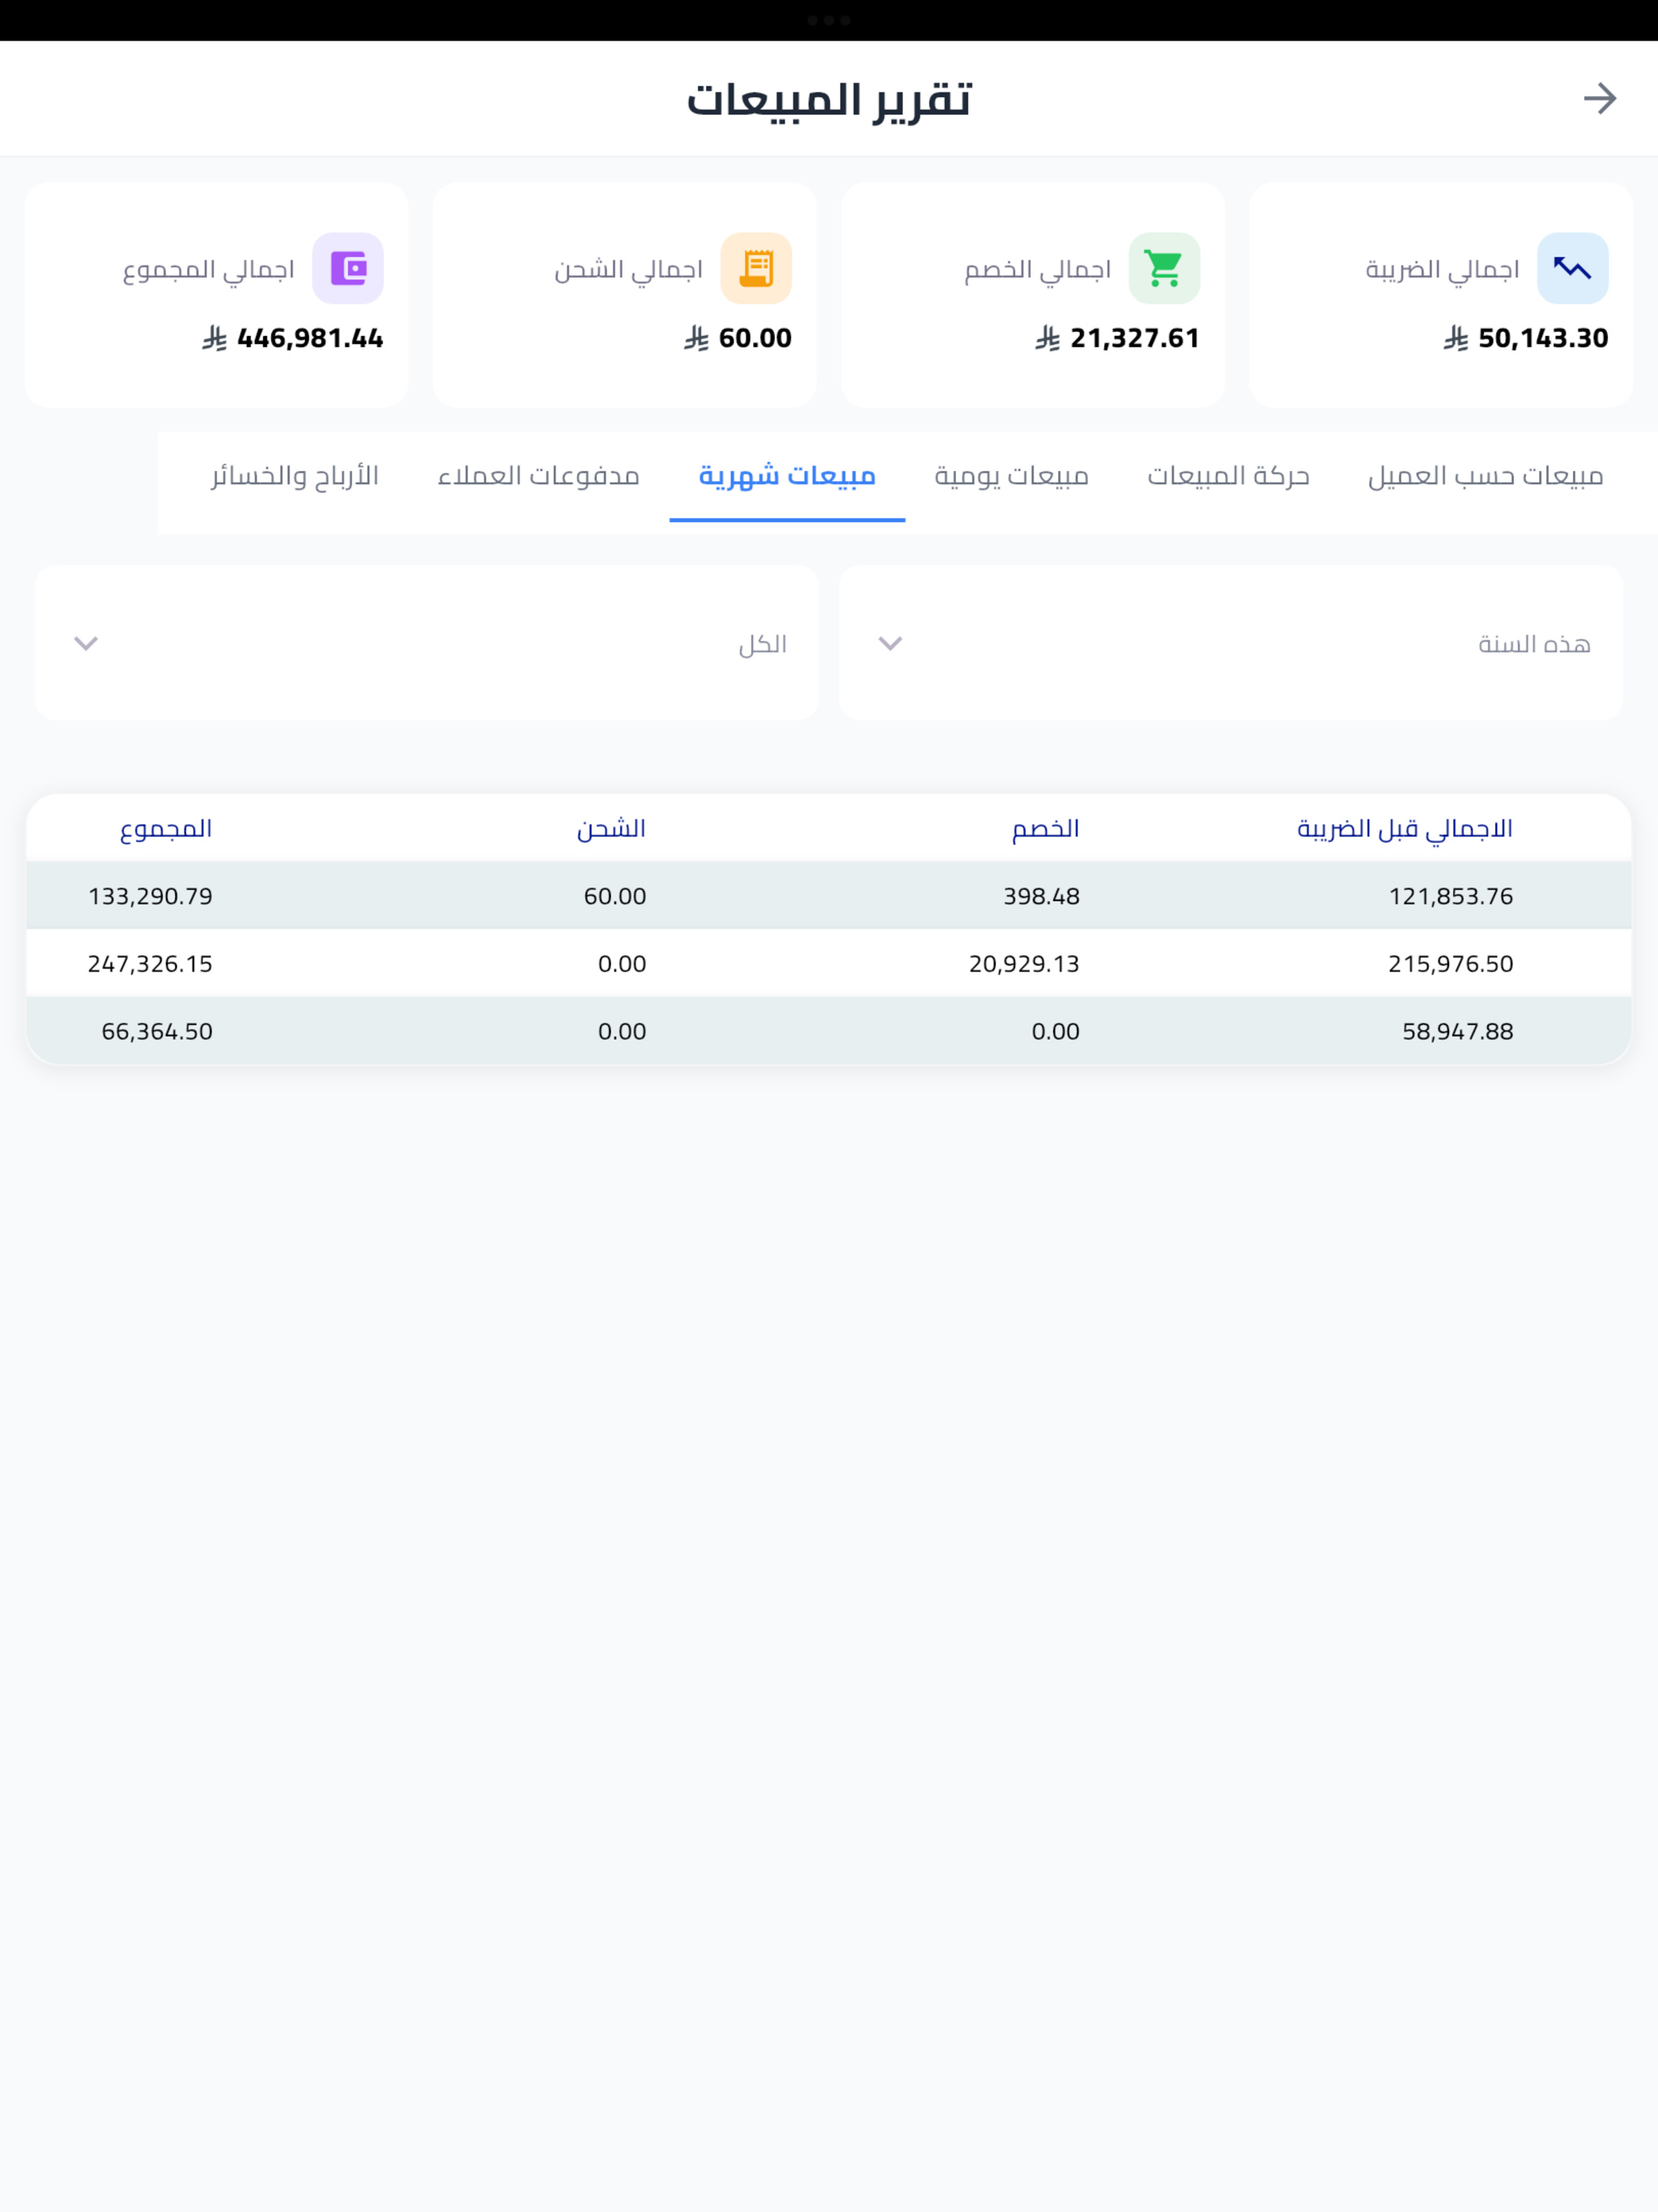Tap the back arrow icon in the header
The height and width of the screenshot is (2212, 1658).
(1599, 98)
